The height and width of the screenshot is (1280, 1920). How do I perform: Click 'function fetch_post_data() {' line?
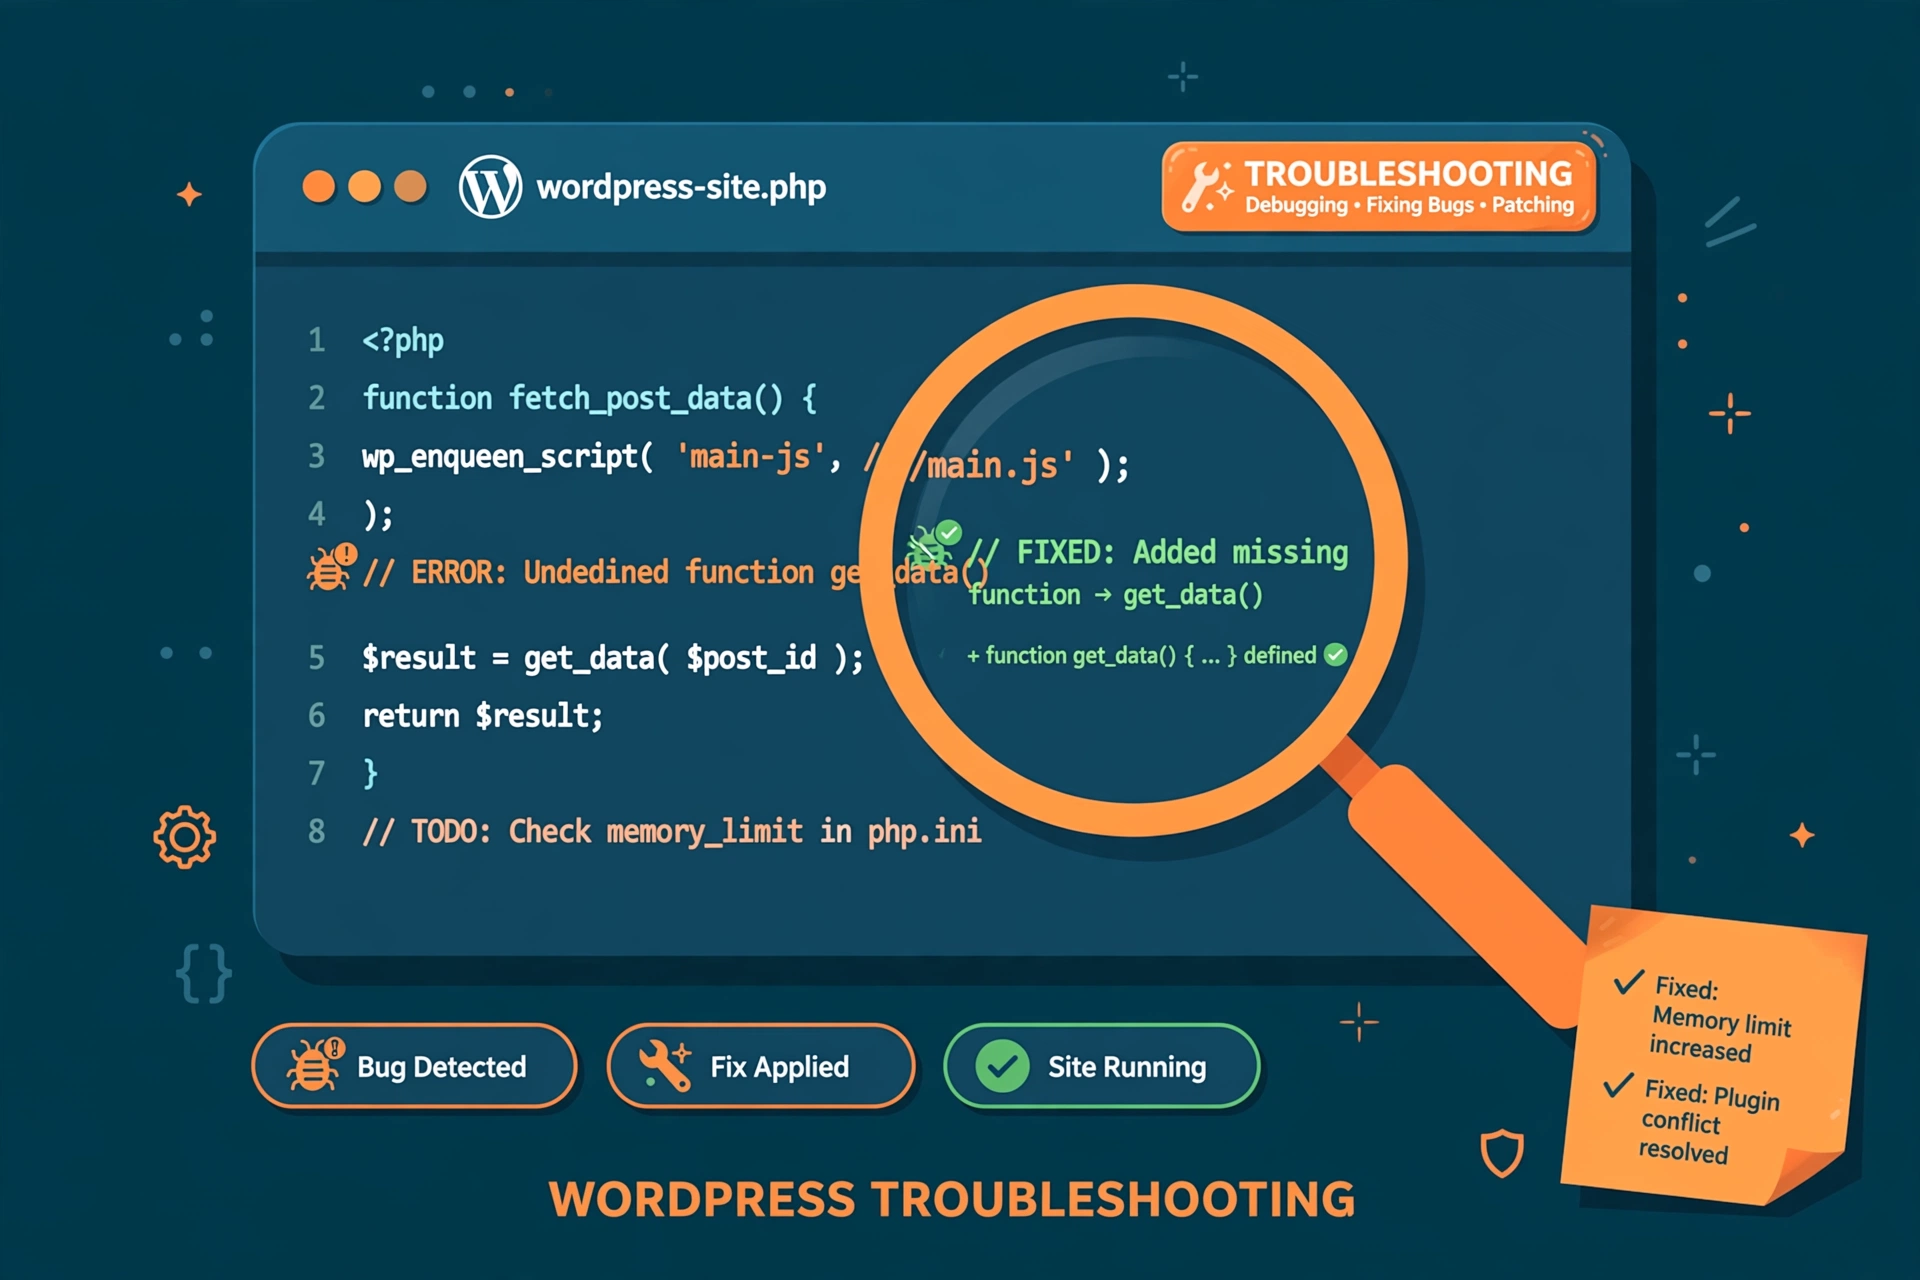point(590,399)
